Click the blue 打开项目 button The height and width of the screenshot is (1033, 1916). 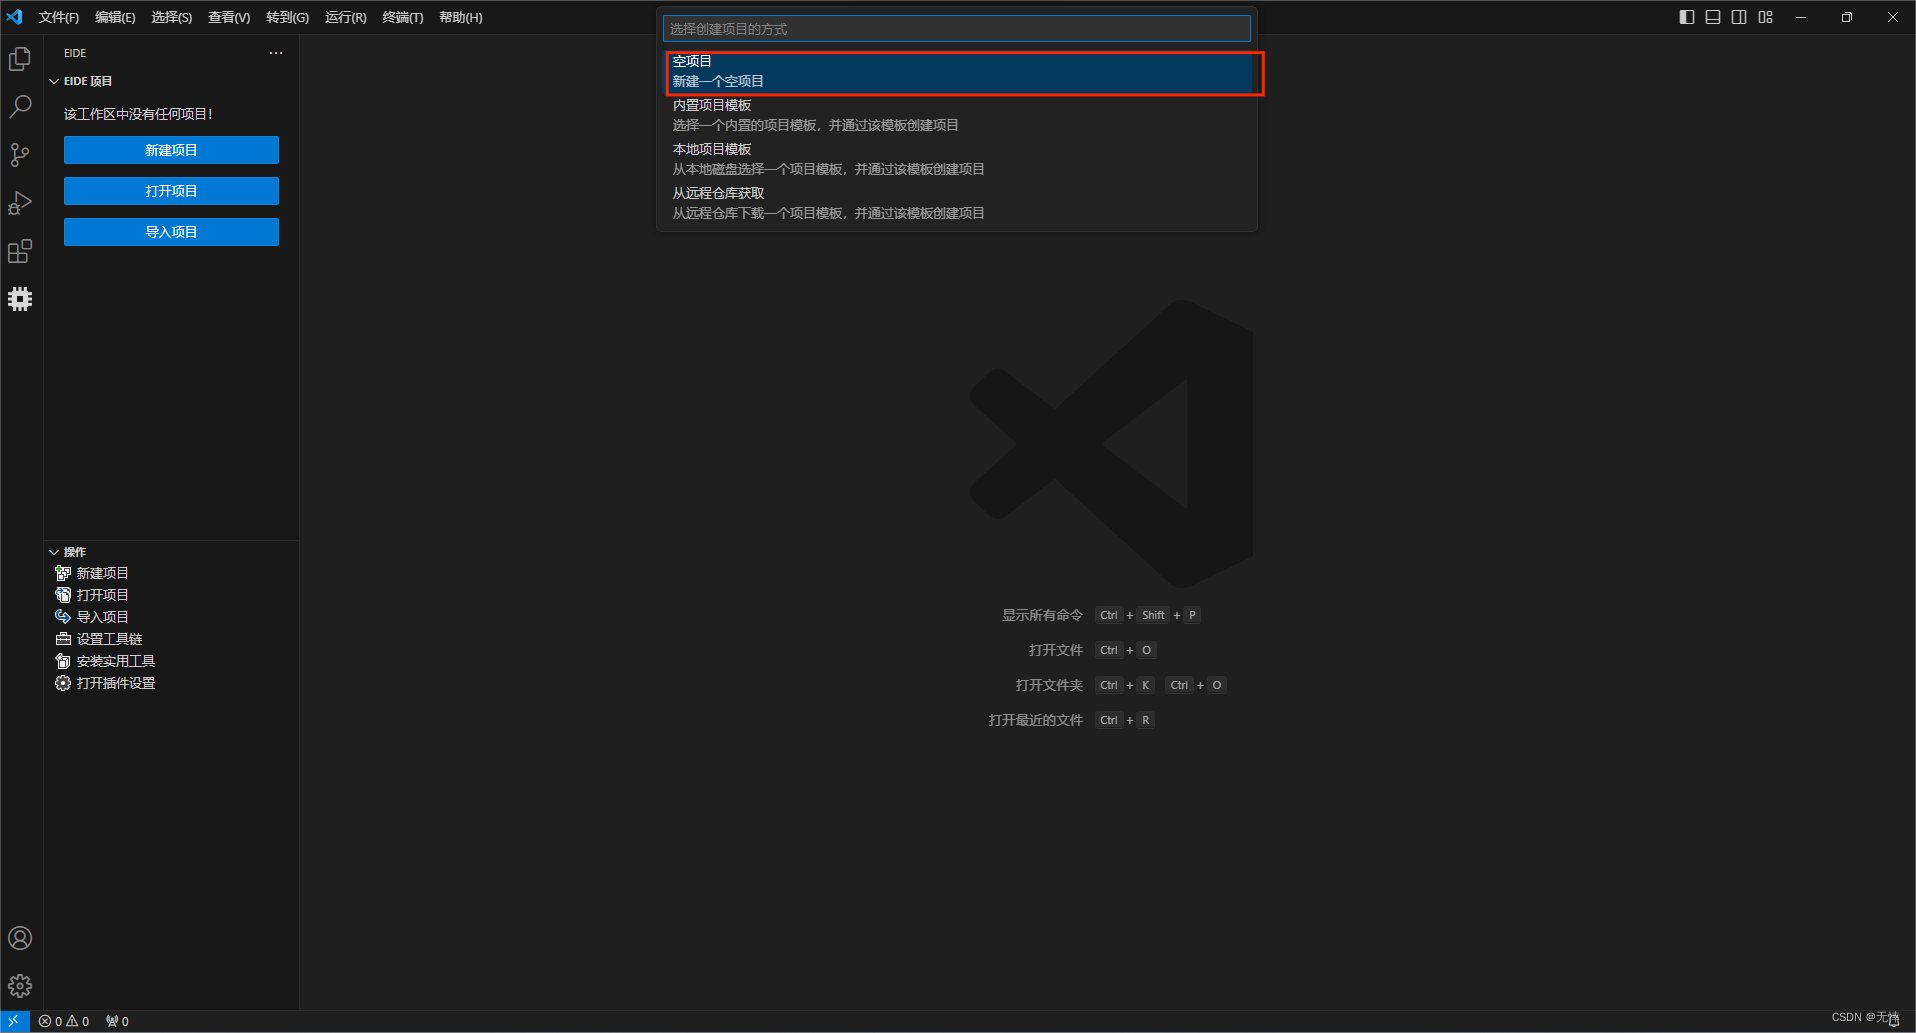171,191
